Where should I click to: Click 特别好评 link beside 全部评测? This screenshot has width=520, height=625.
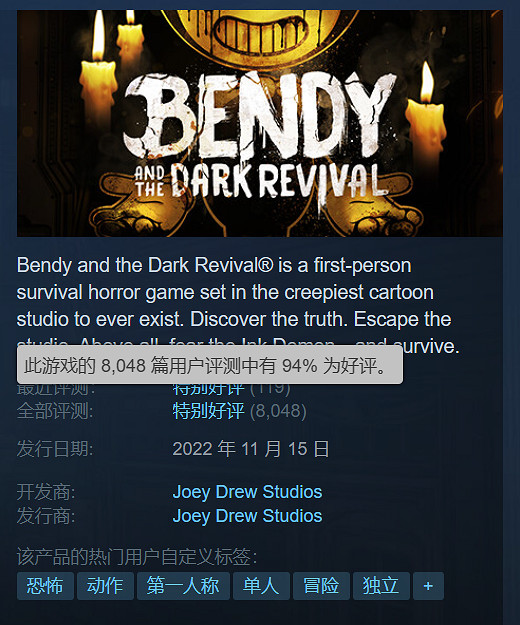tap(208, 411)
